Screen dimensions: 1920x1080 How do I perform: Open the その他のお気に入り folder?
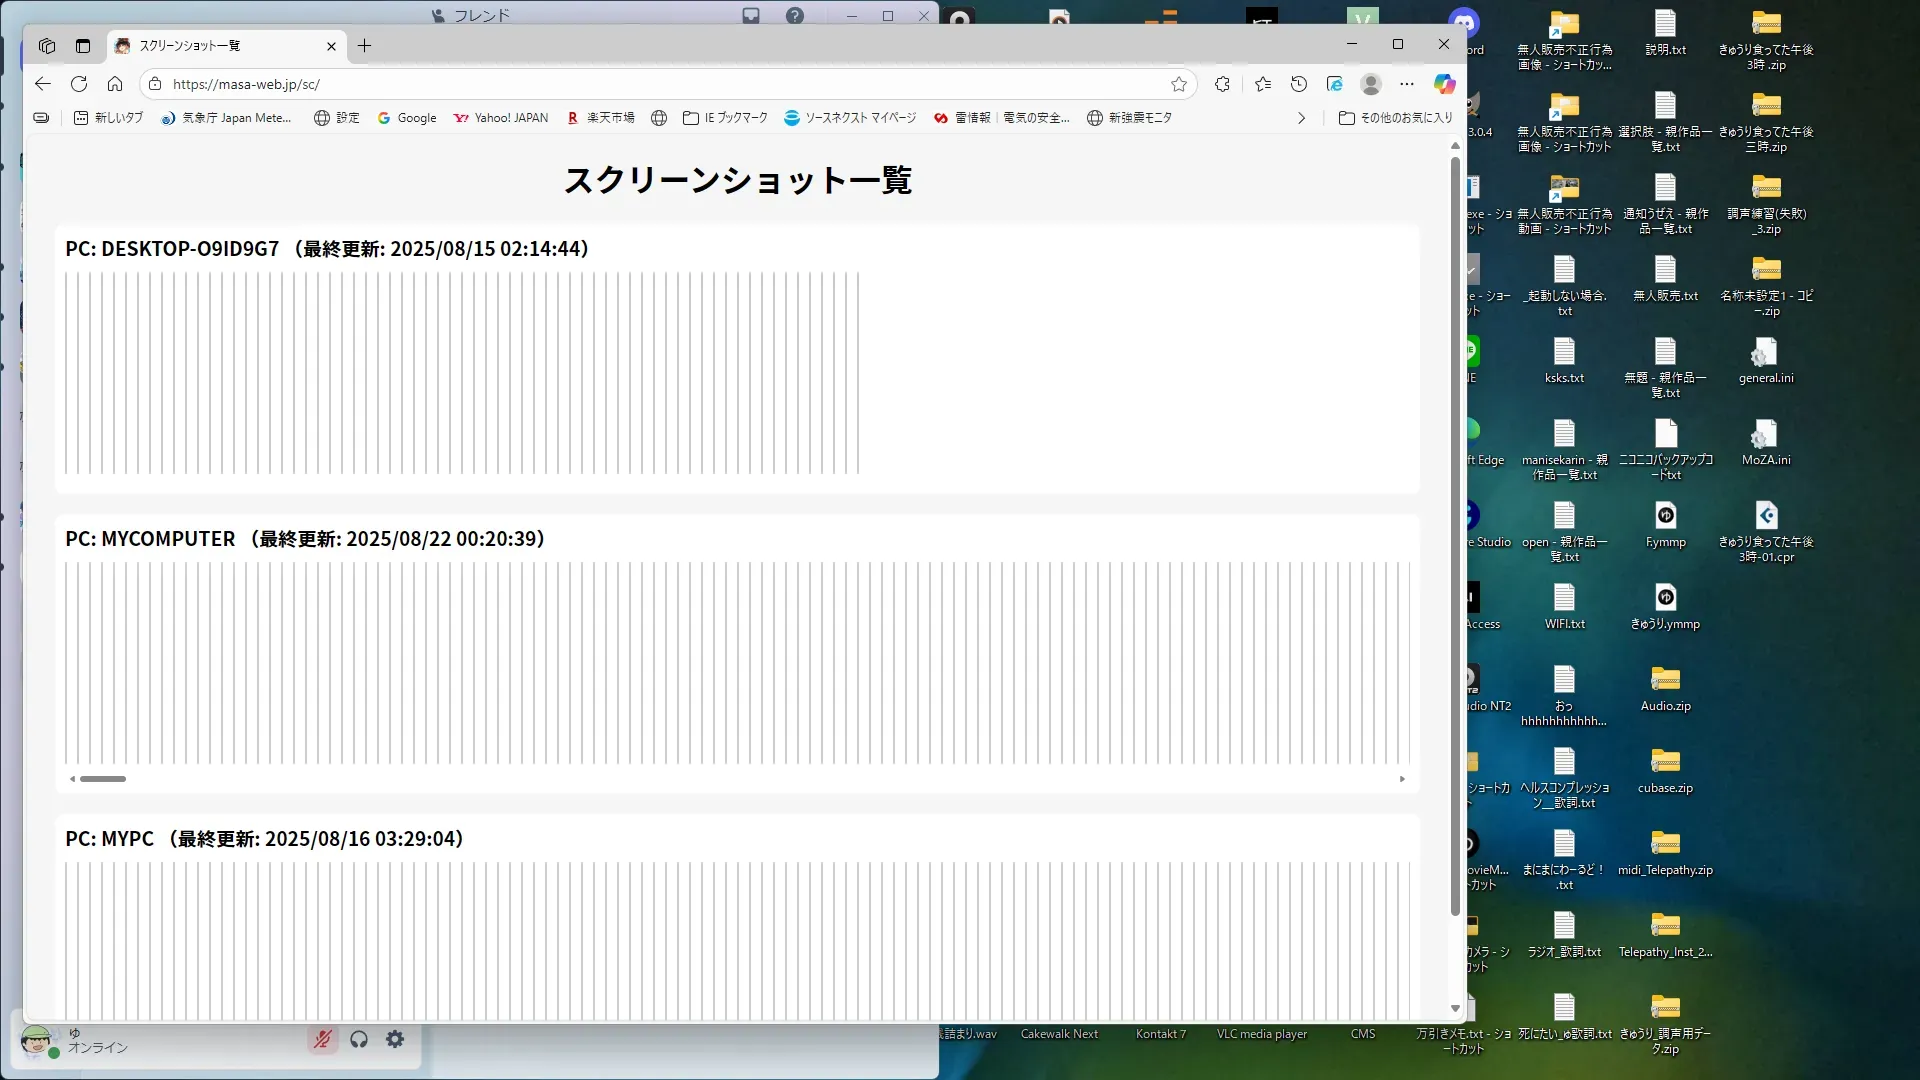(x=1395, y=118)
